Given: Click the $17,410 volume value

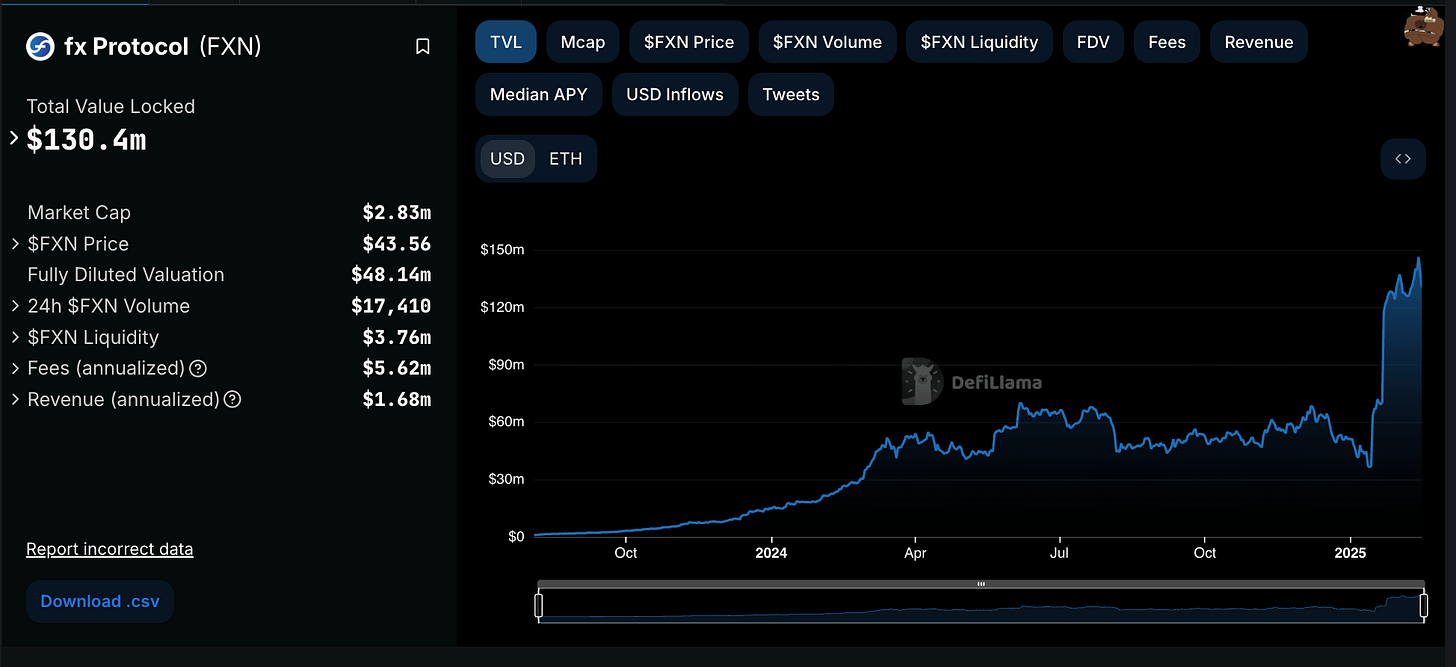Looking at the screenshot, I should [x=391, y=306].
